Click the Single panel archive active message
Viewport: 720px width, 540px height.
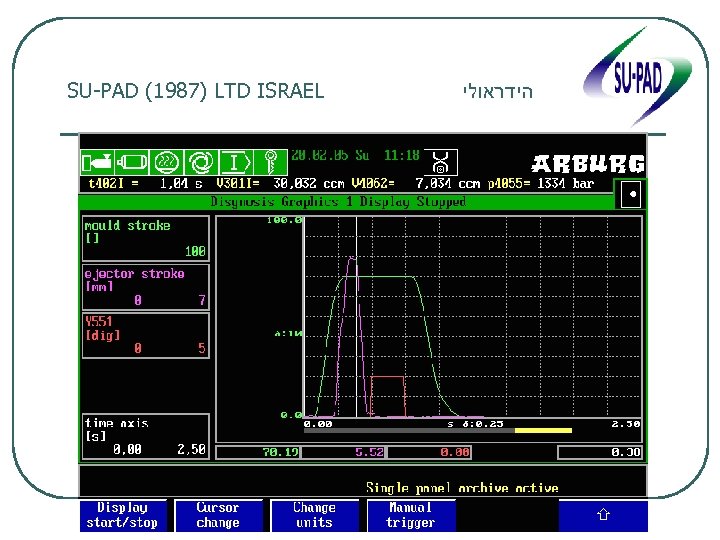click(462, 488)
